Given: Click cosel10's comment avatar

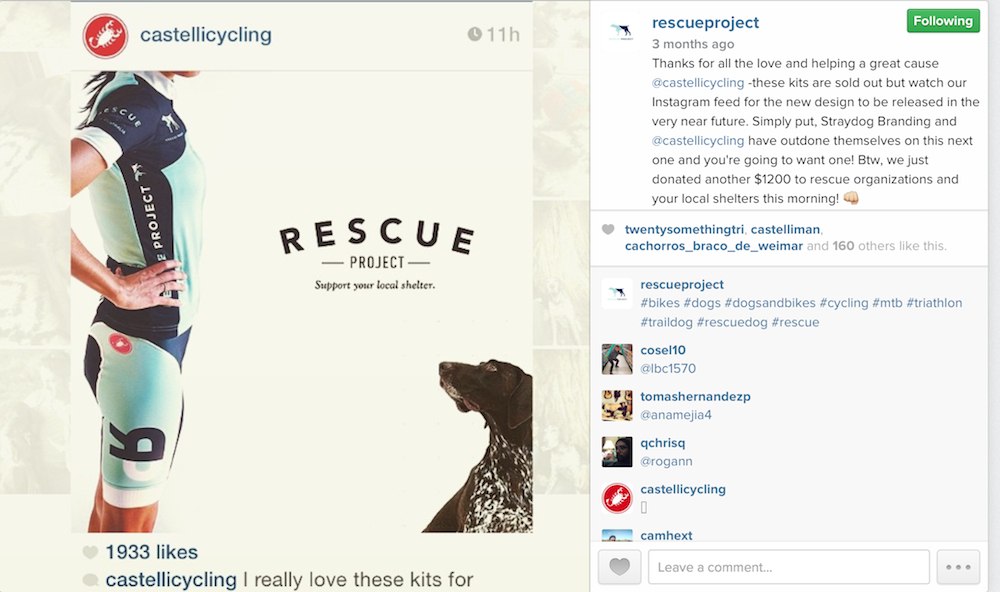Looking at the screenshot, I should tap(617, 359).
